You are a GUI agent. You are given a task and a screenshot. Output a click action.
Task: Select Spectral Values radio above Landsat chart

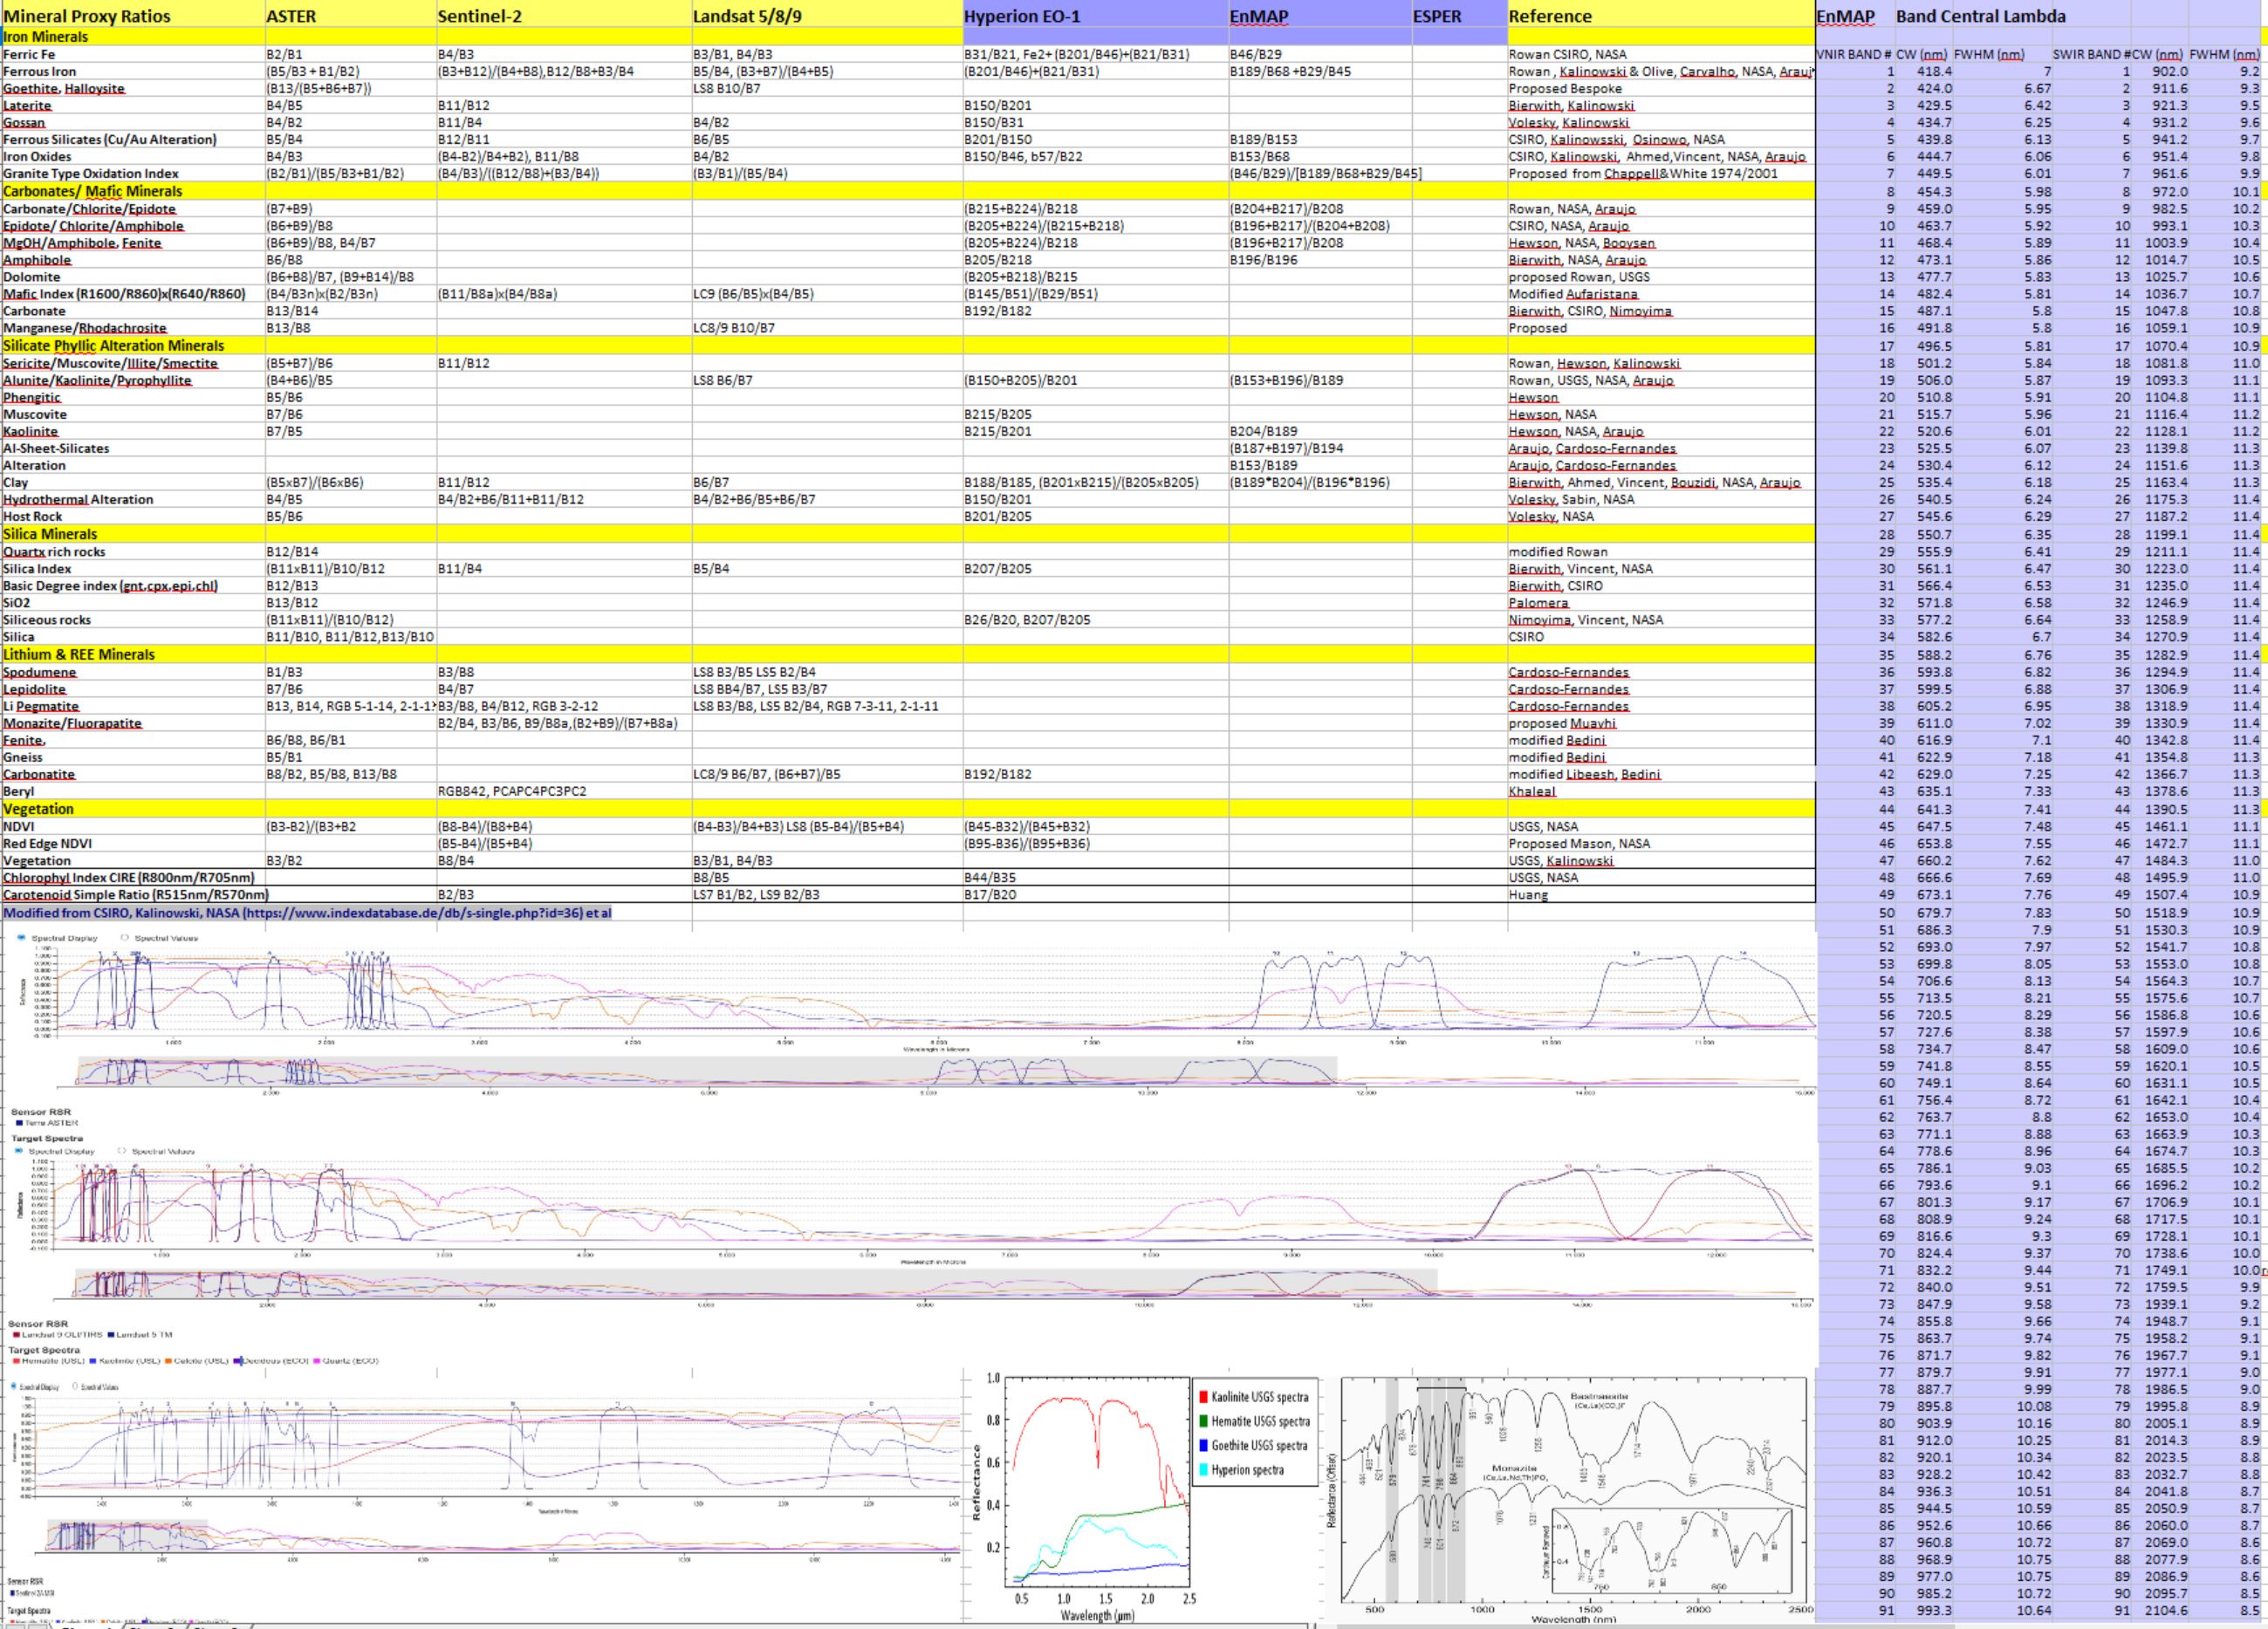click(x=122, y=1151)
